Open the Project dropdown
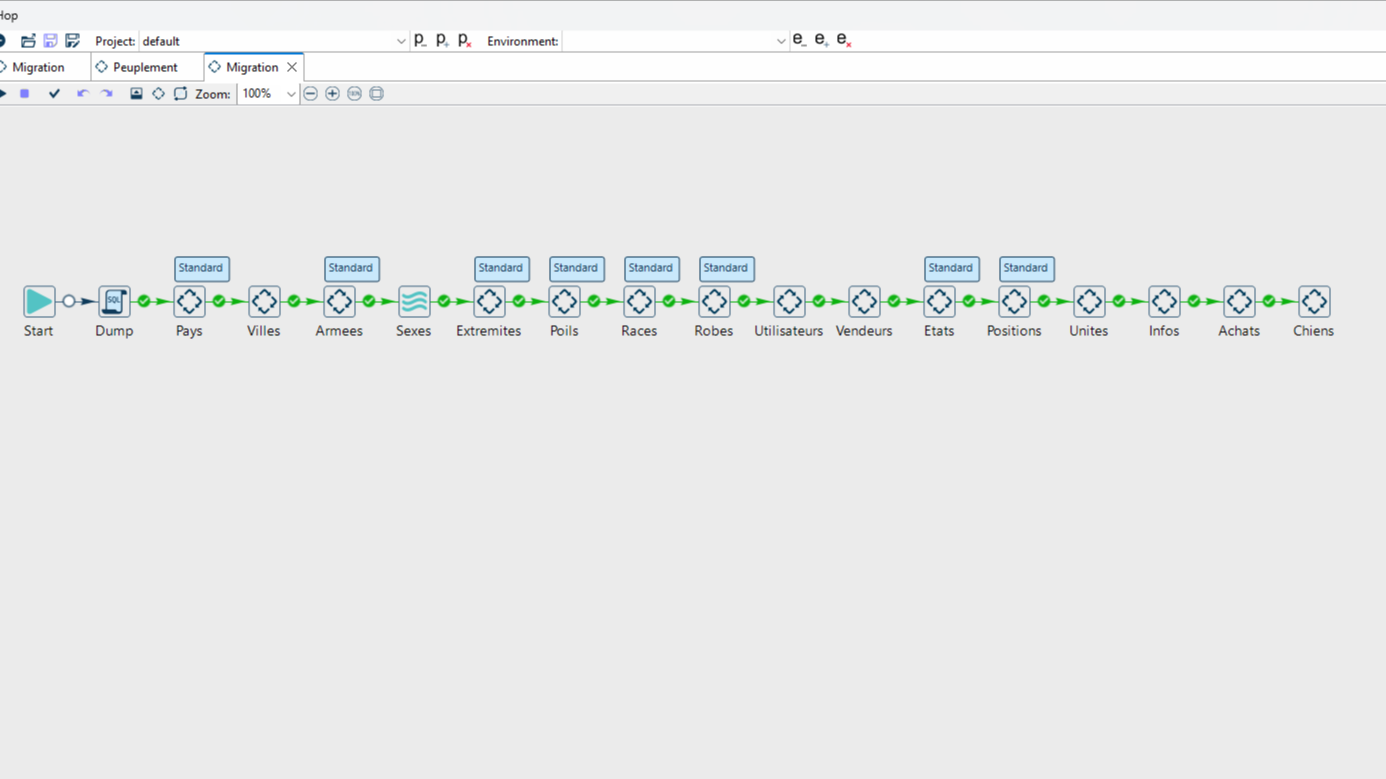 tap(400, 41)
